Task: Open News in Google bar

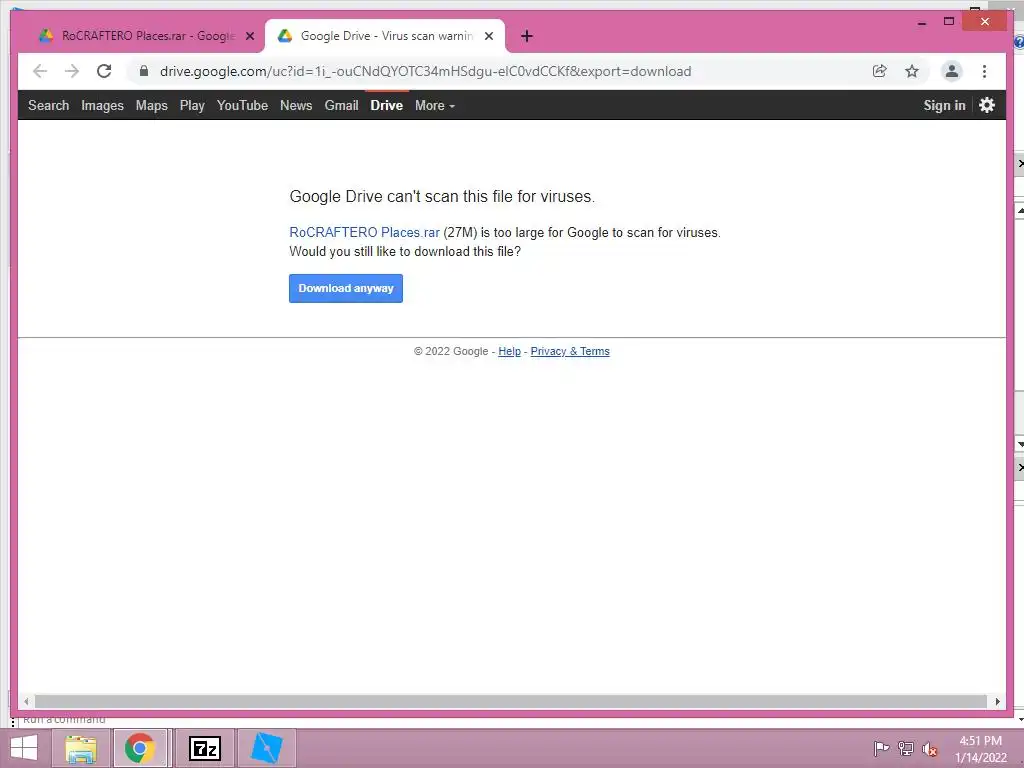Action: coord(296,105)
